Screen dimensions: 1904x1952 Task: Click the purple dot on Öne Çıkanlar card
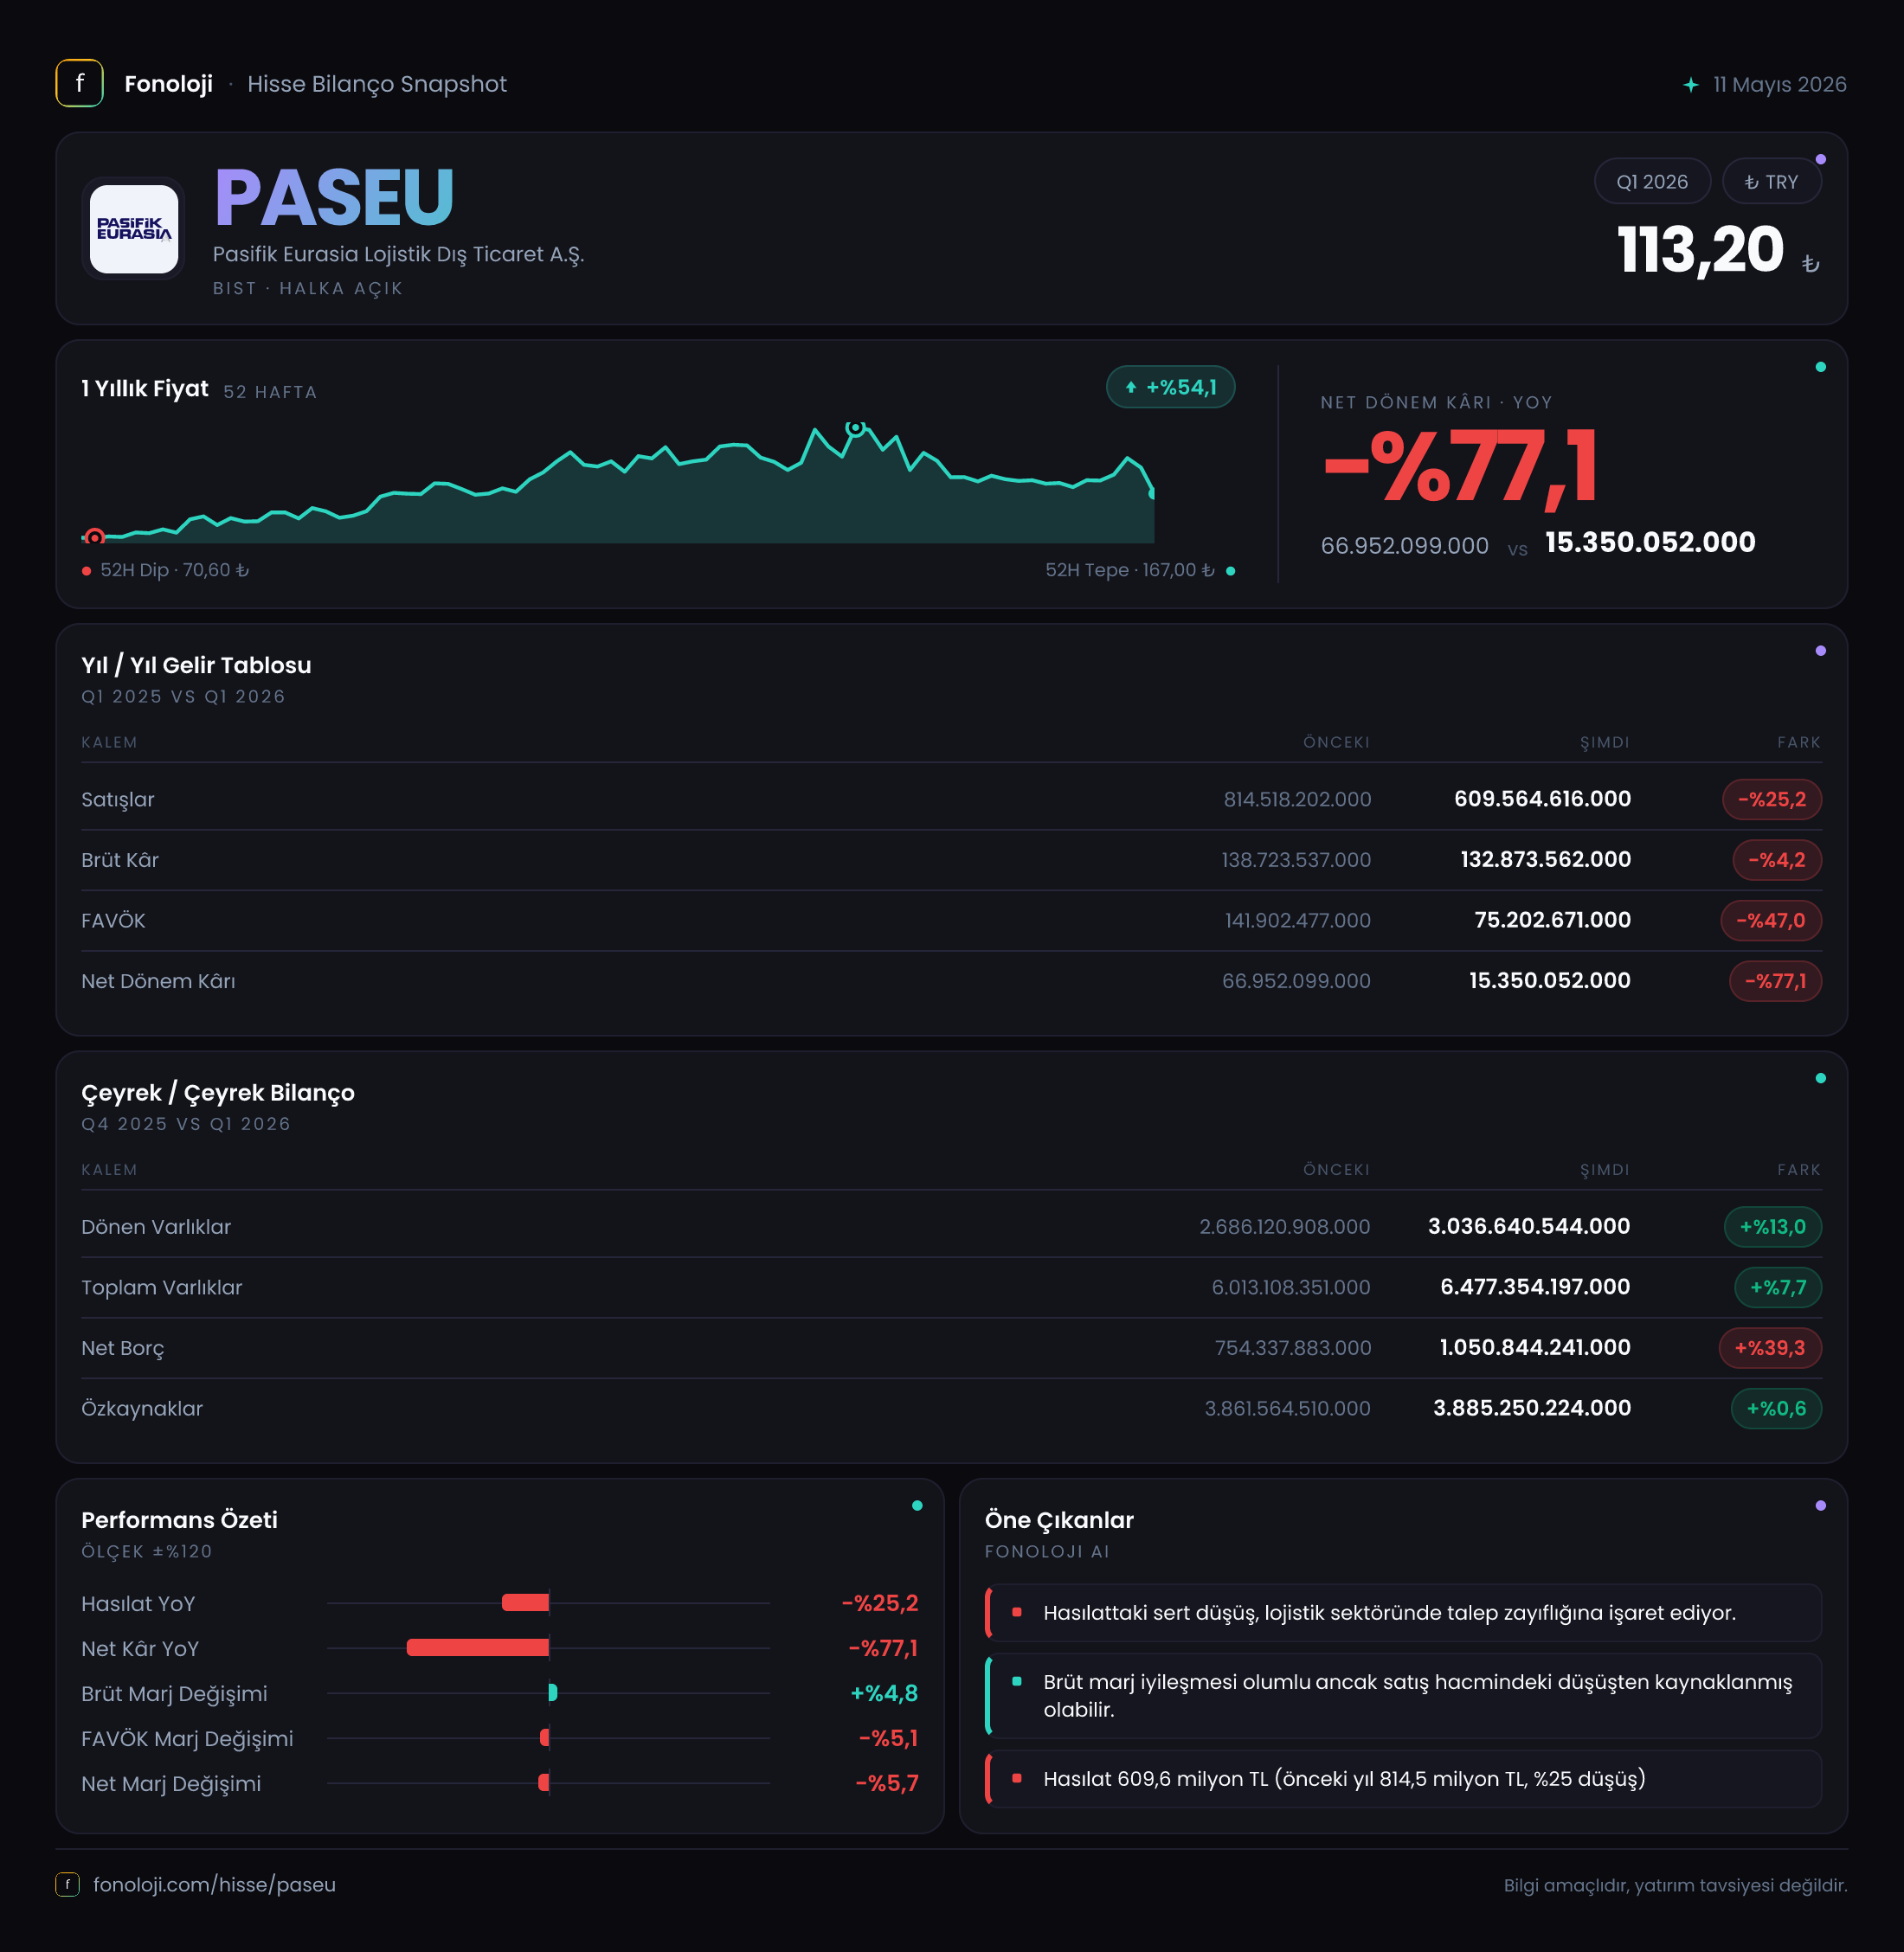tap(1820, 1505)
